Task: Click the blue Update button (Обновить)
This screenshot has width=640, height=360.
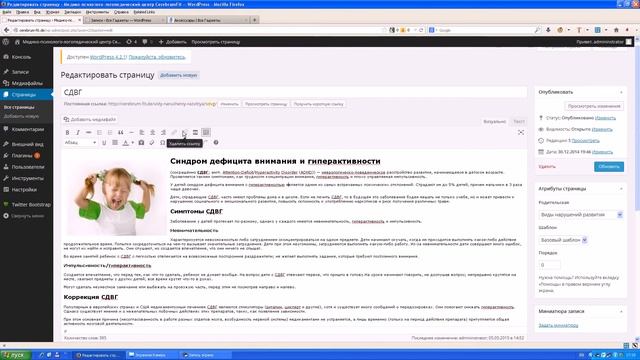Action: tap(609, 167)
